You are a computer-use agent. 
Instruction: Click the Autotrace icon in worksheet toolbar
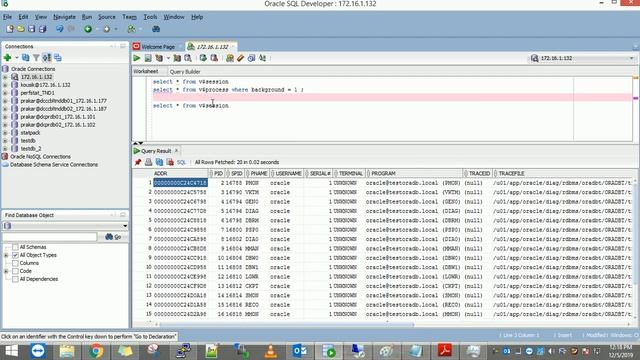[177, 58]
